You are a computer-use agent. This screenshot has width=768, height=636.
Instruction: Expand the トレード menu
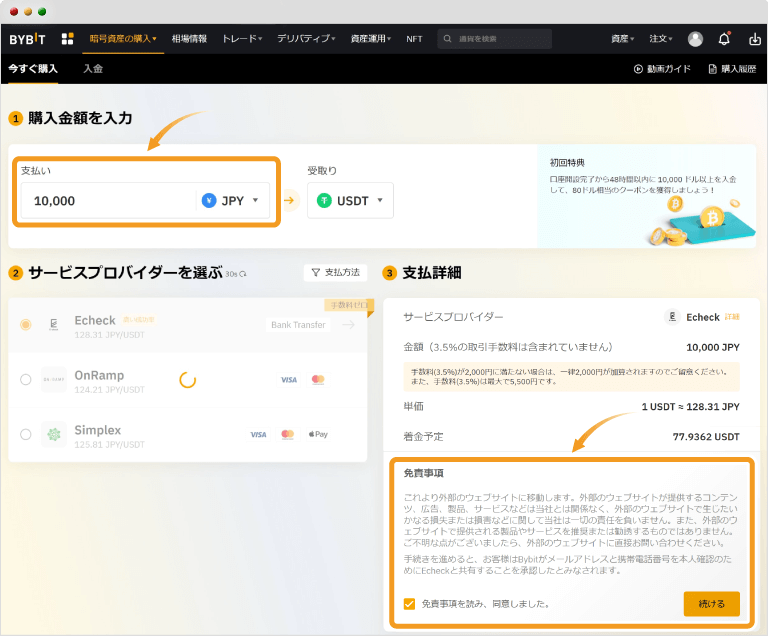(x=242, y=39)
